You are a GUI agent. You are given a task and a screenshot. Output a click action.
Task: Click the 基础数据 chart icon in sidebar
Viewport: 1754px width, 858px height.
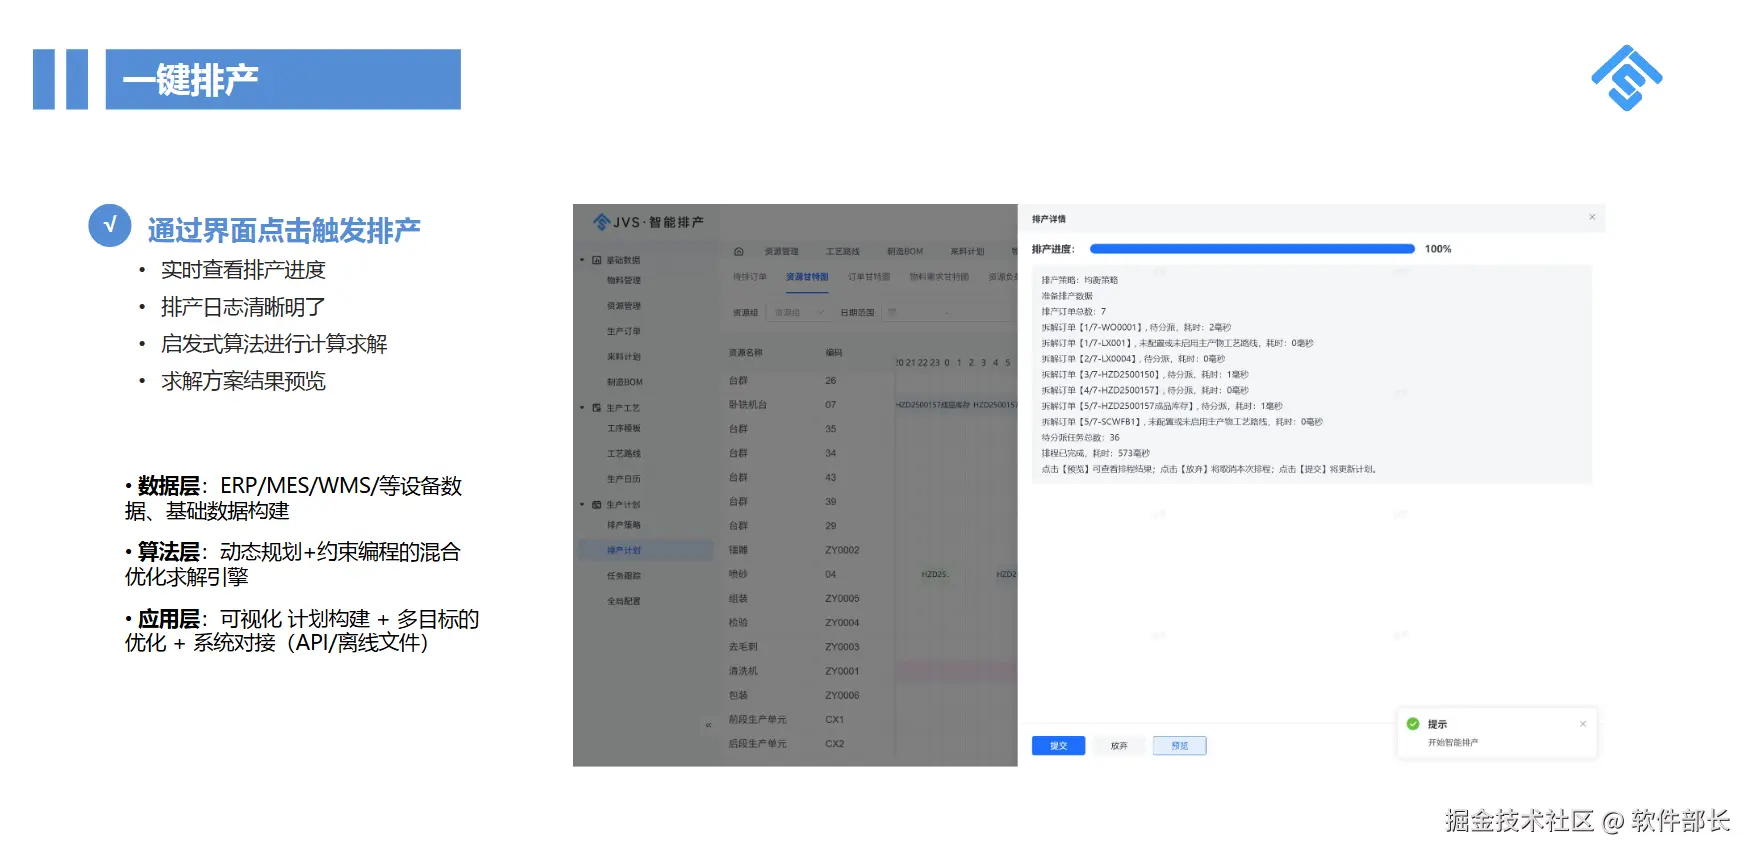(x=597, y=260)
